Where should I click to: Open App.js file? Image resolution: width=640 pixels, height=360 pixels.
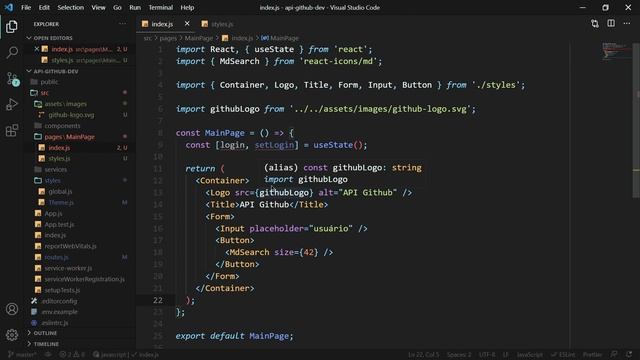tap(80, 213)
